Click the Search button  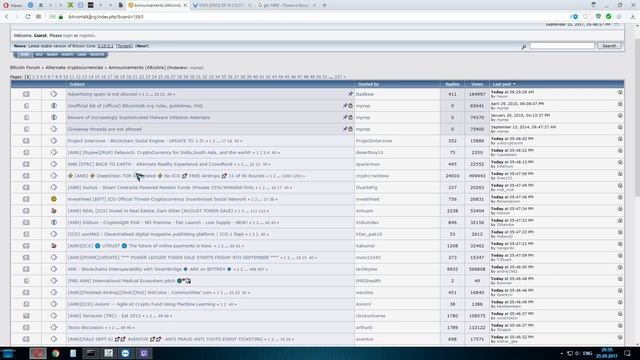click(x=609, y=46)
